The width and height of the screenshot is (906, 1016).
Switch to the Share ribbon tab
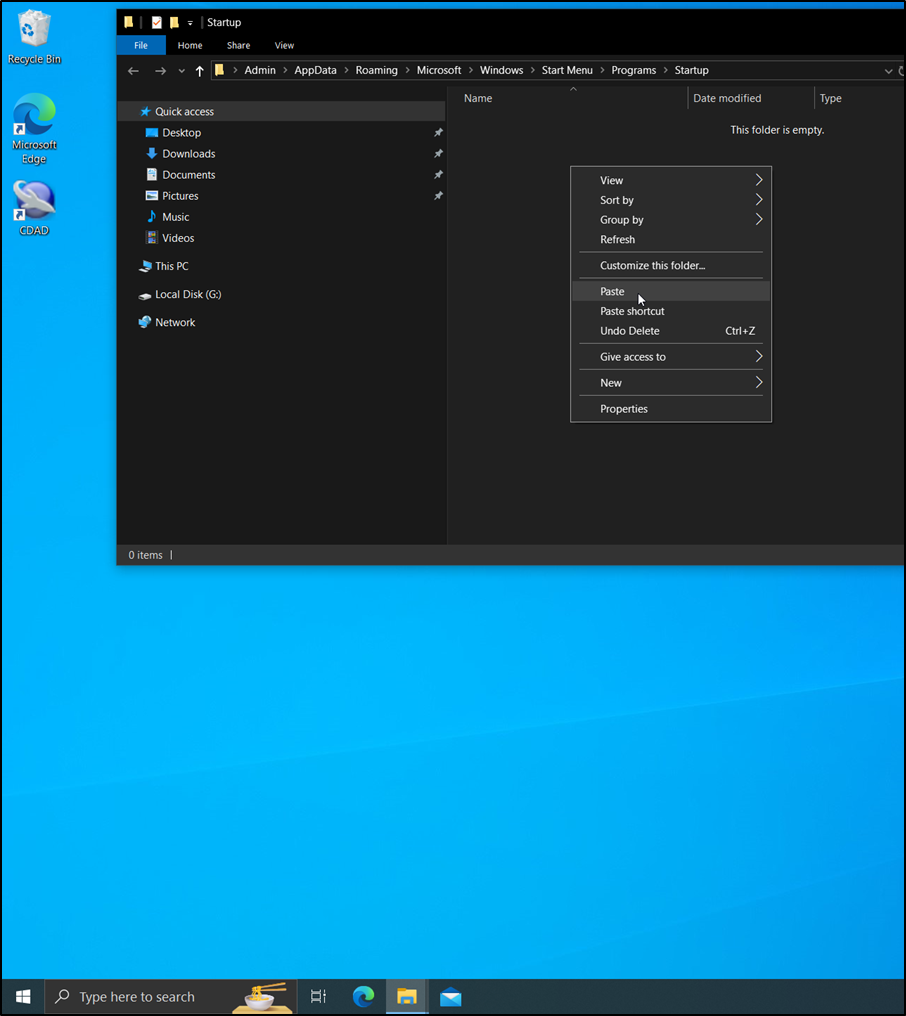[x=238, y=45]
